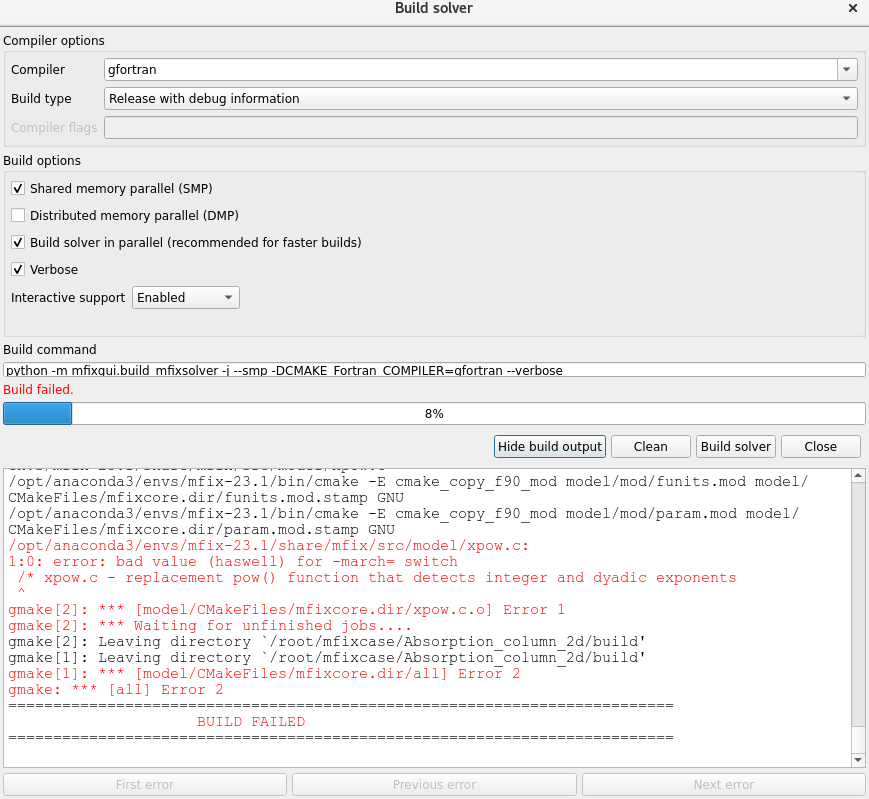
Task: Disable the Verbose checkbox
Action: 18,270
